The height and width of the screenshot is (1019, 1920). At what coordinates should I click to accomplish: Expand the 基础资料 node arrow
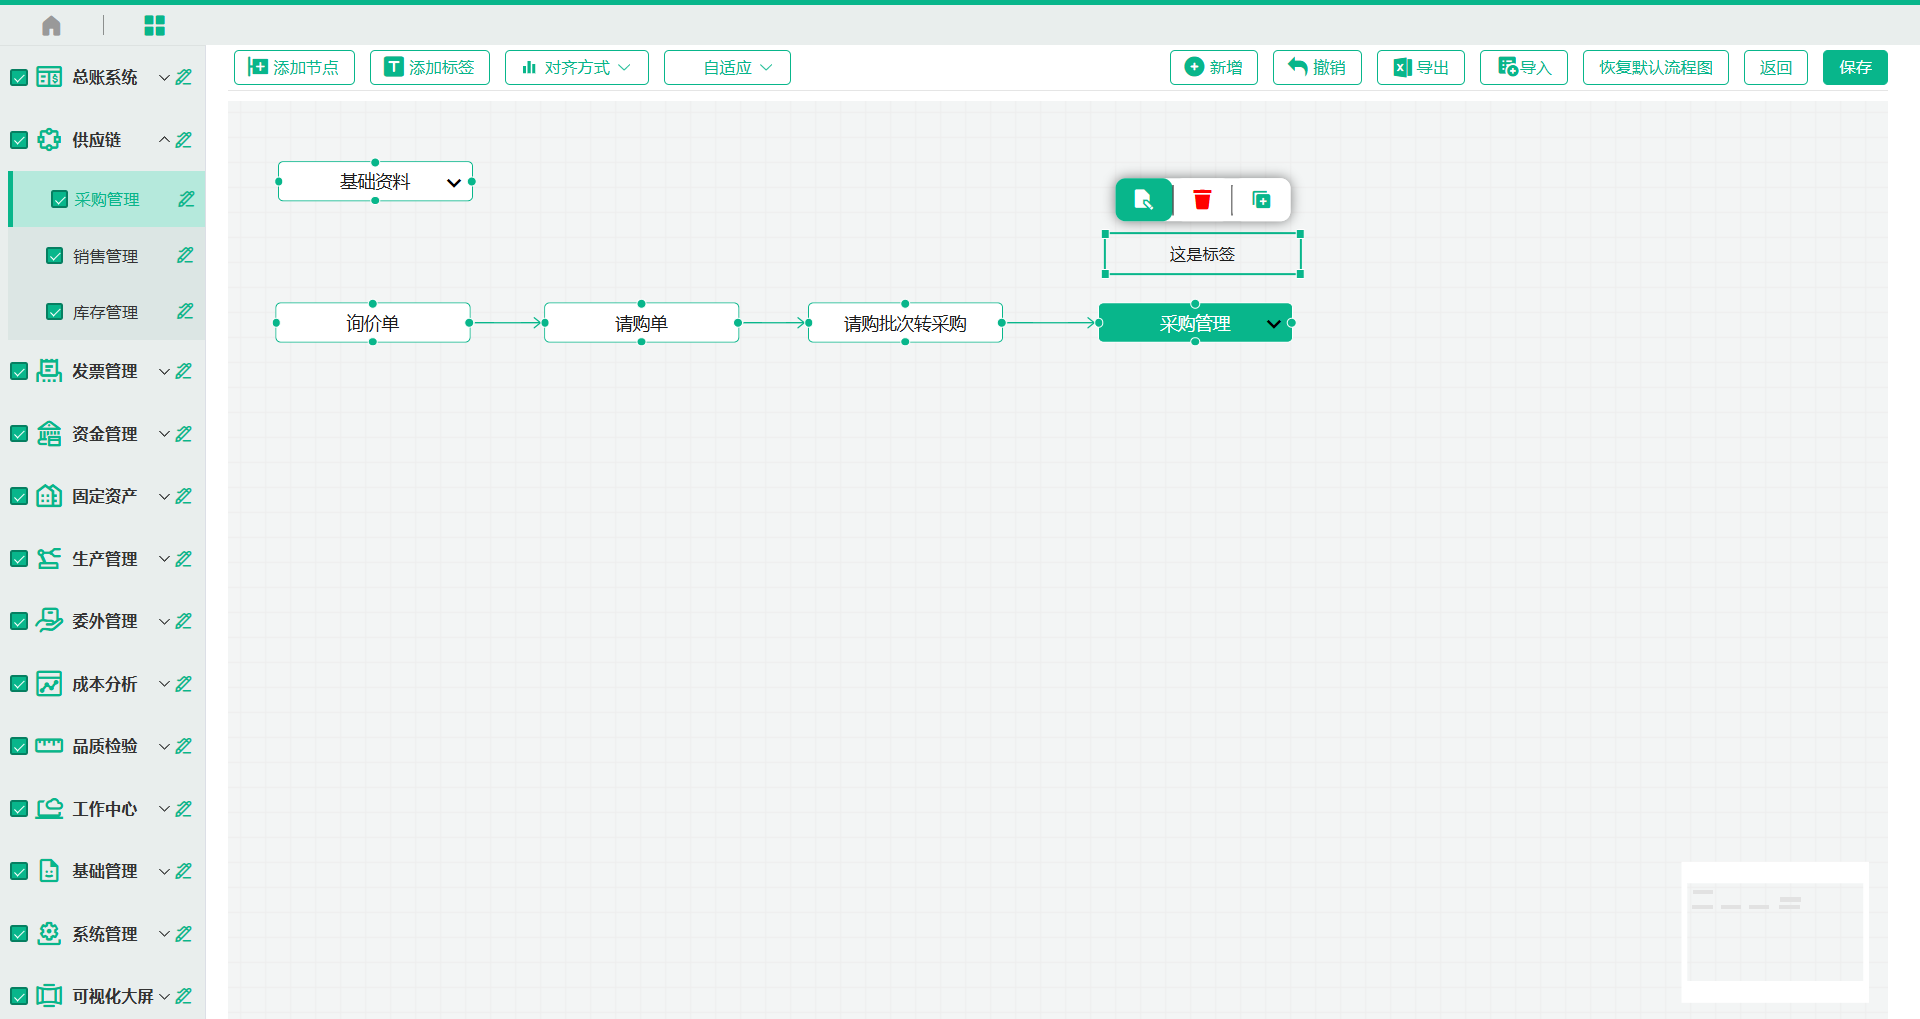[454, 182]
